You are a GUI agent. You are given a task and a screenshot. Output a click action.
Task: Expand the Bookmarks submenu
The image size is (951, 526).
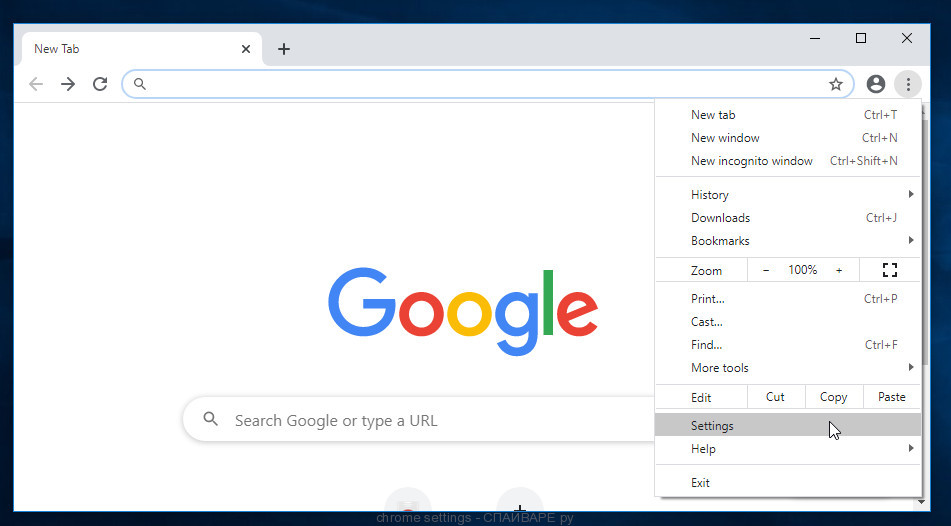(788, 241)
